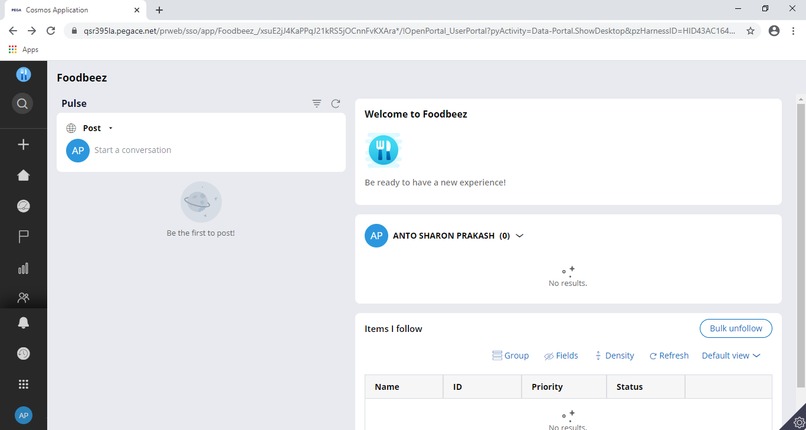Viewport: 806px width, 430px height.
Task: Click Items I follow heading
Action: click(x=393, y=329)
